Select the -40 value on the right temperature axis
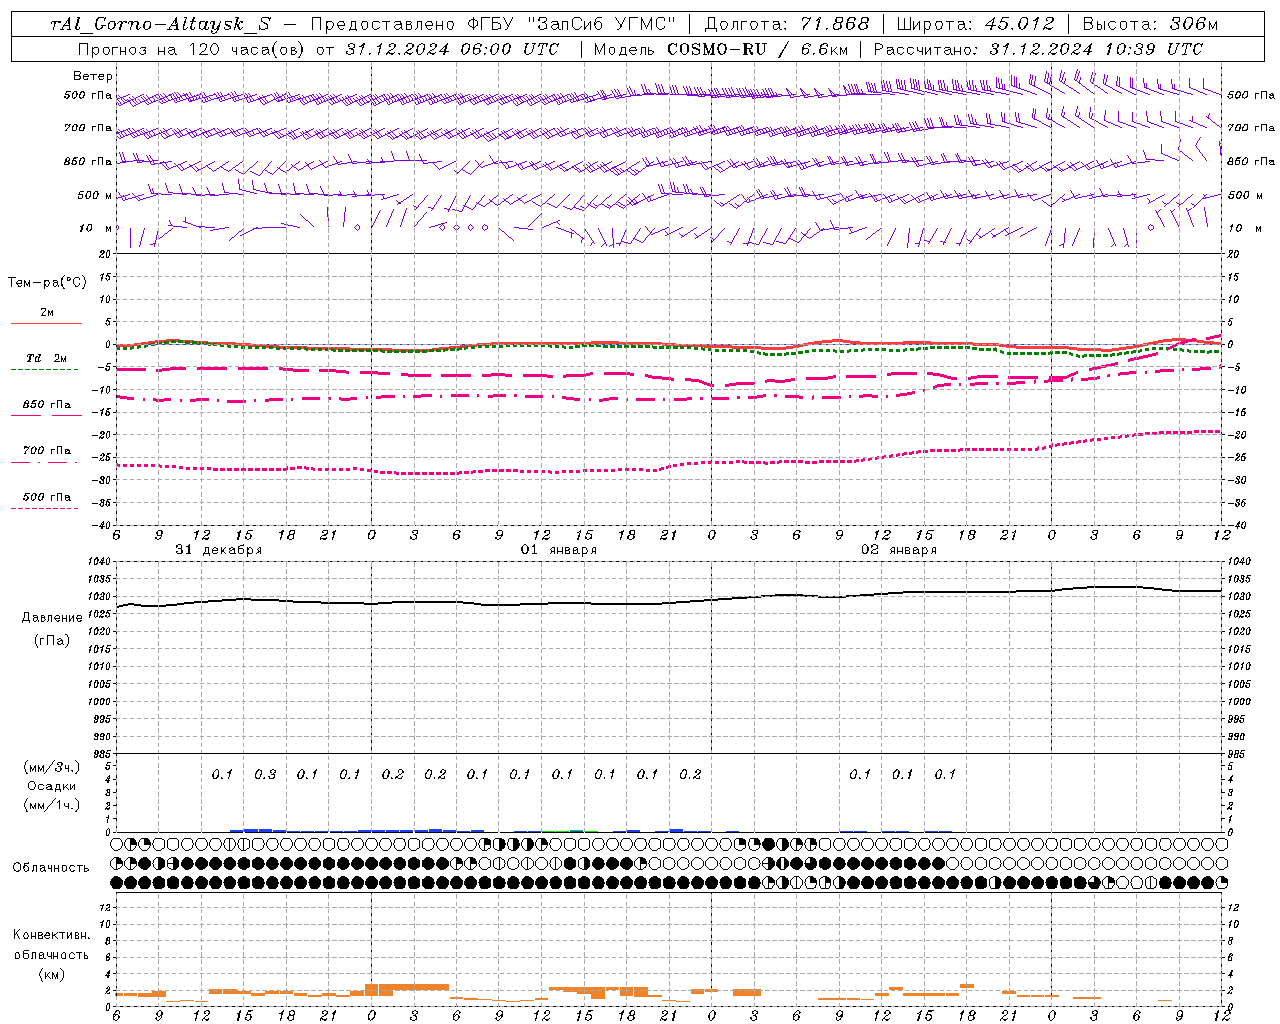The width and height of the screenshot is (1280, 1024). click(1236, 525)
